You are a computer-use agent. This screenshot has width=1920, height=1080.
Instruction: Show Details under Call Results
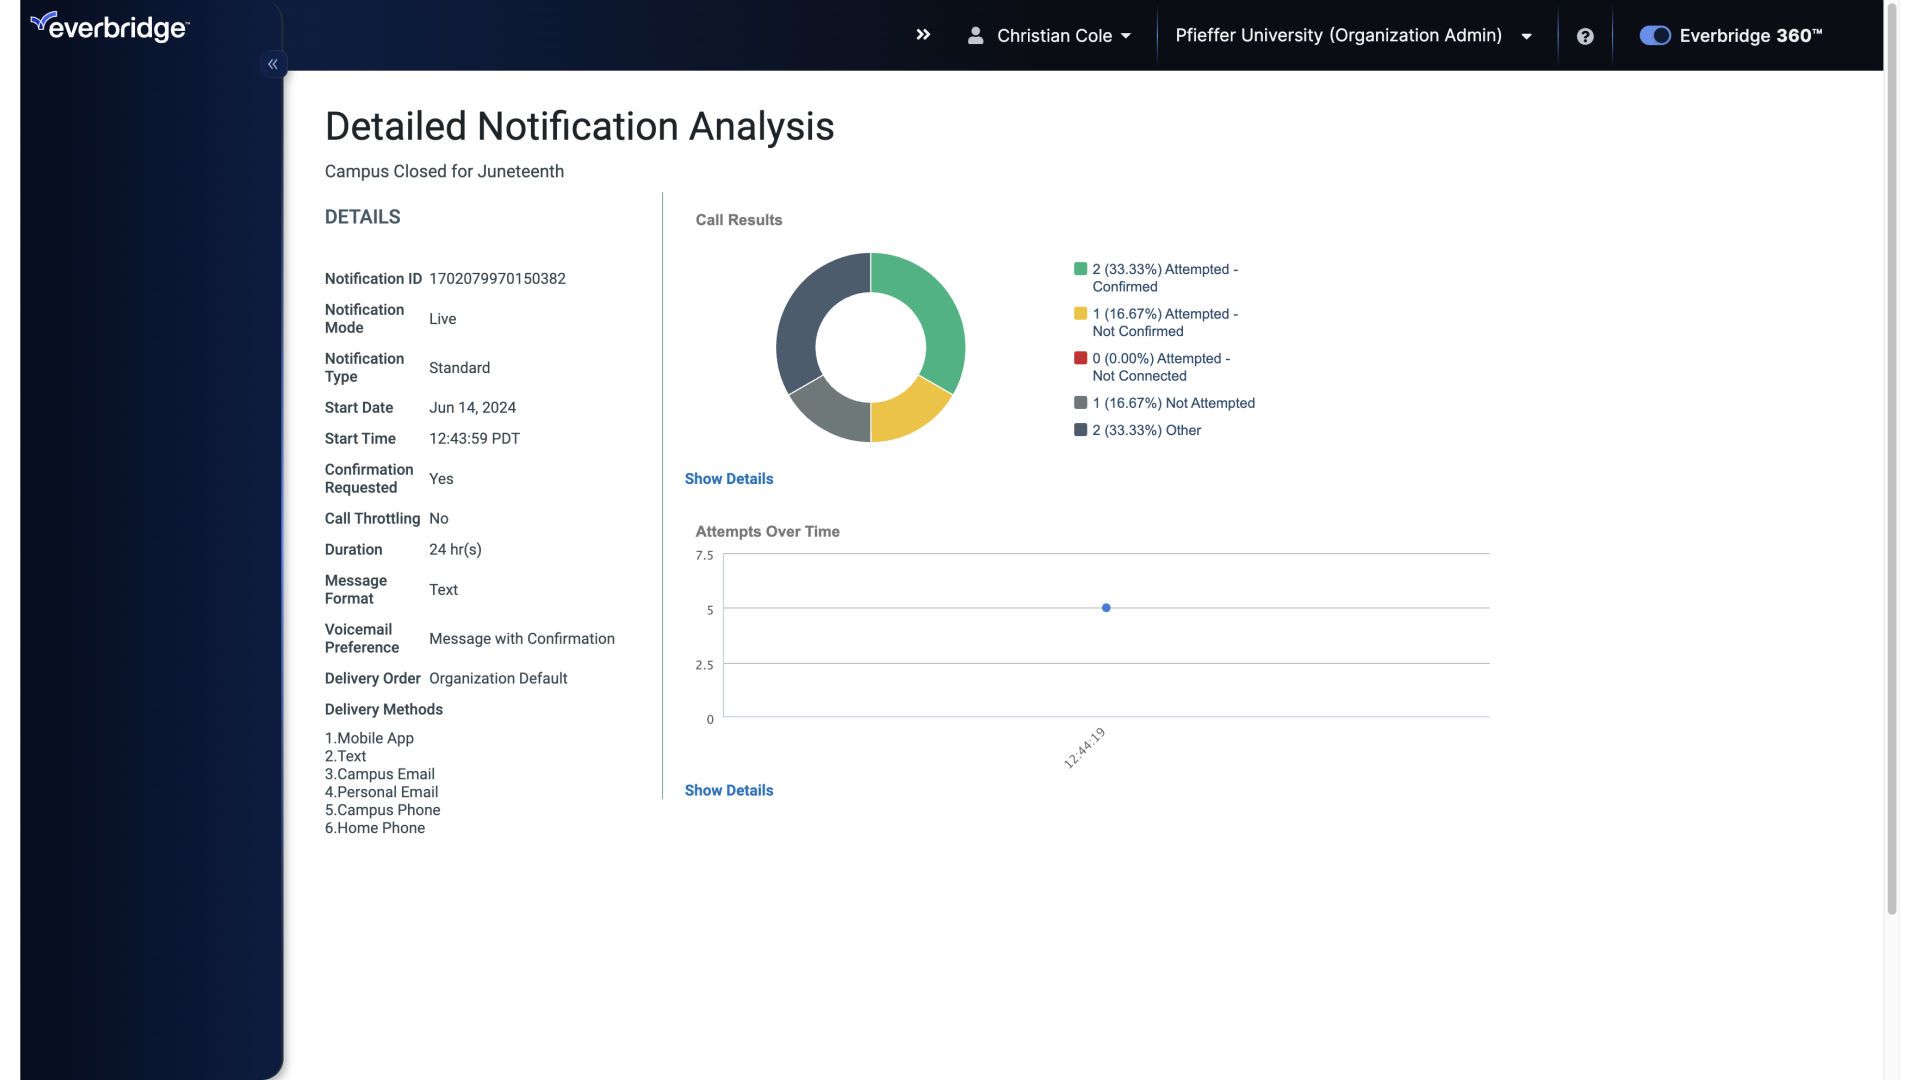click(728, 478)
